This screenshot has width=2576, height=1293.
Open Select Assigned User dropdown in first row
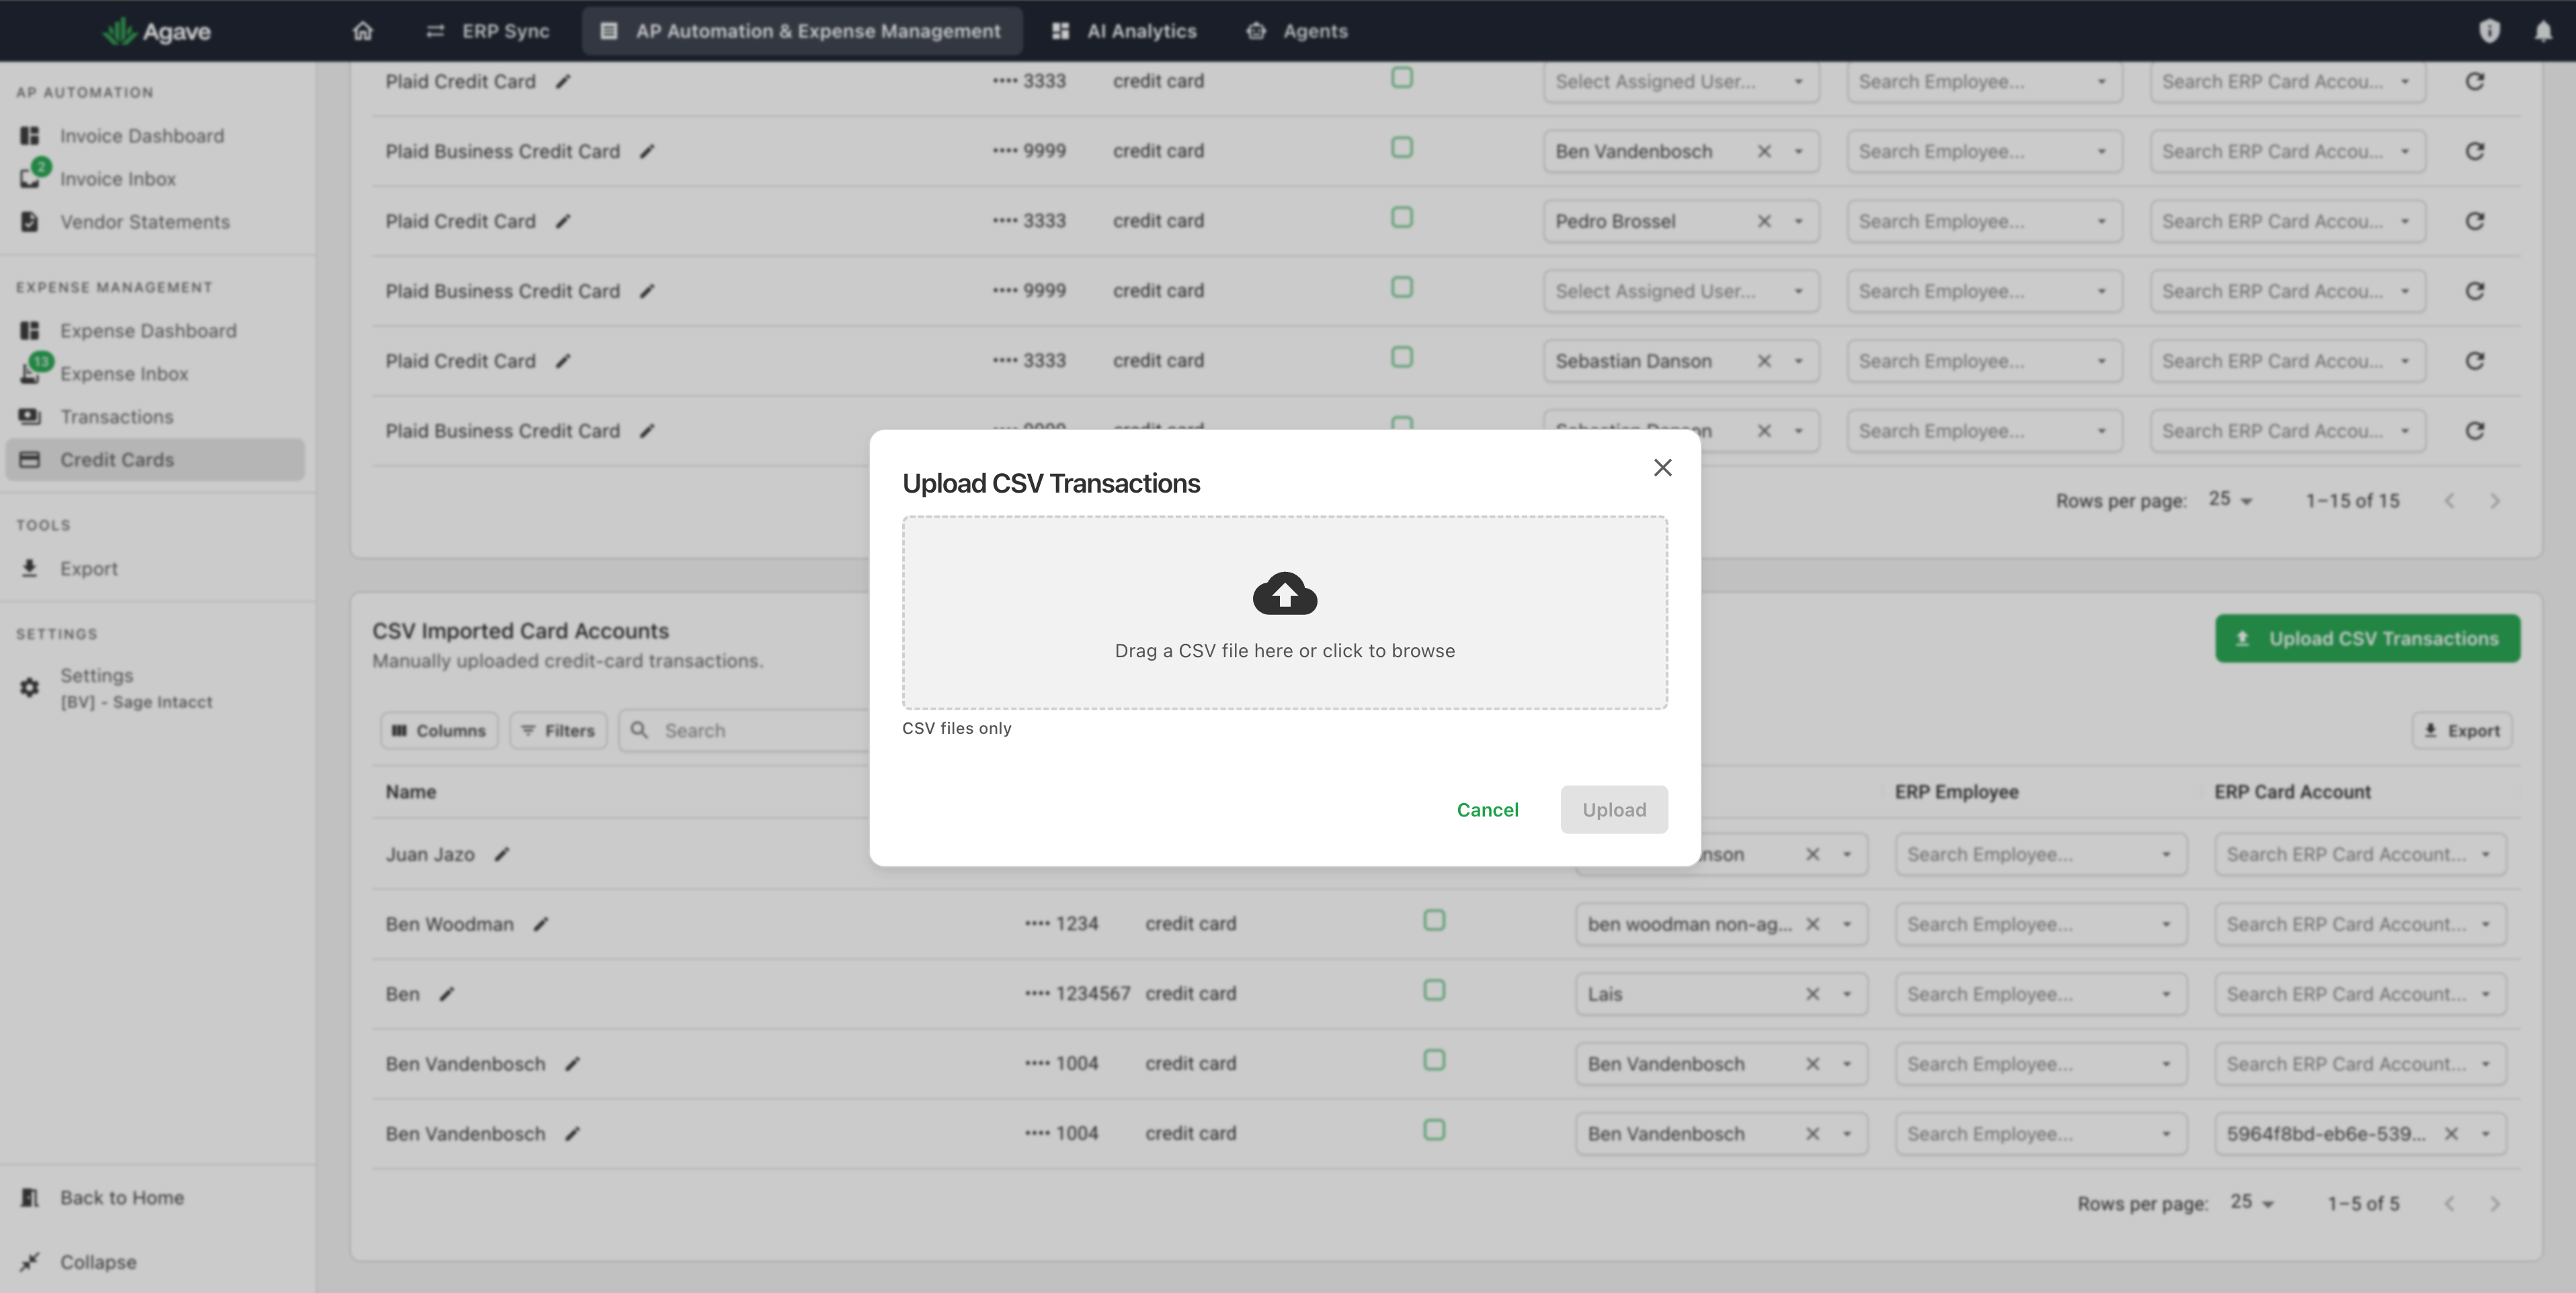[x=1680, y=81]
